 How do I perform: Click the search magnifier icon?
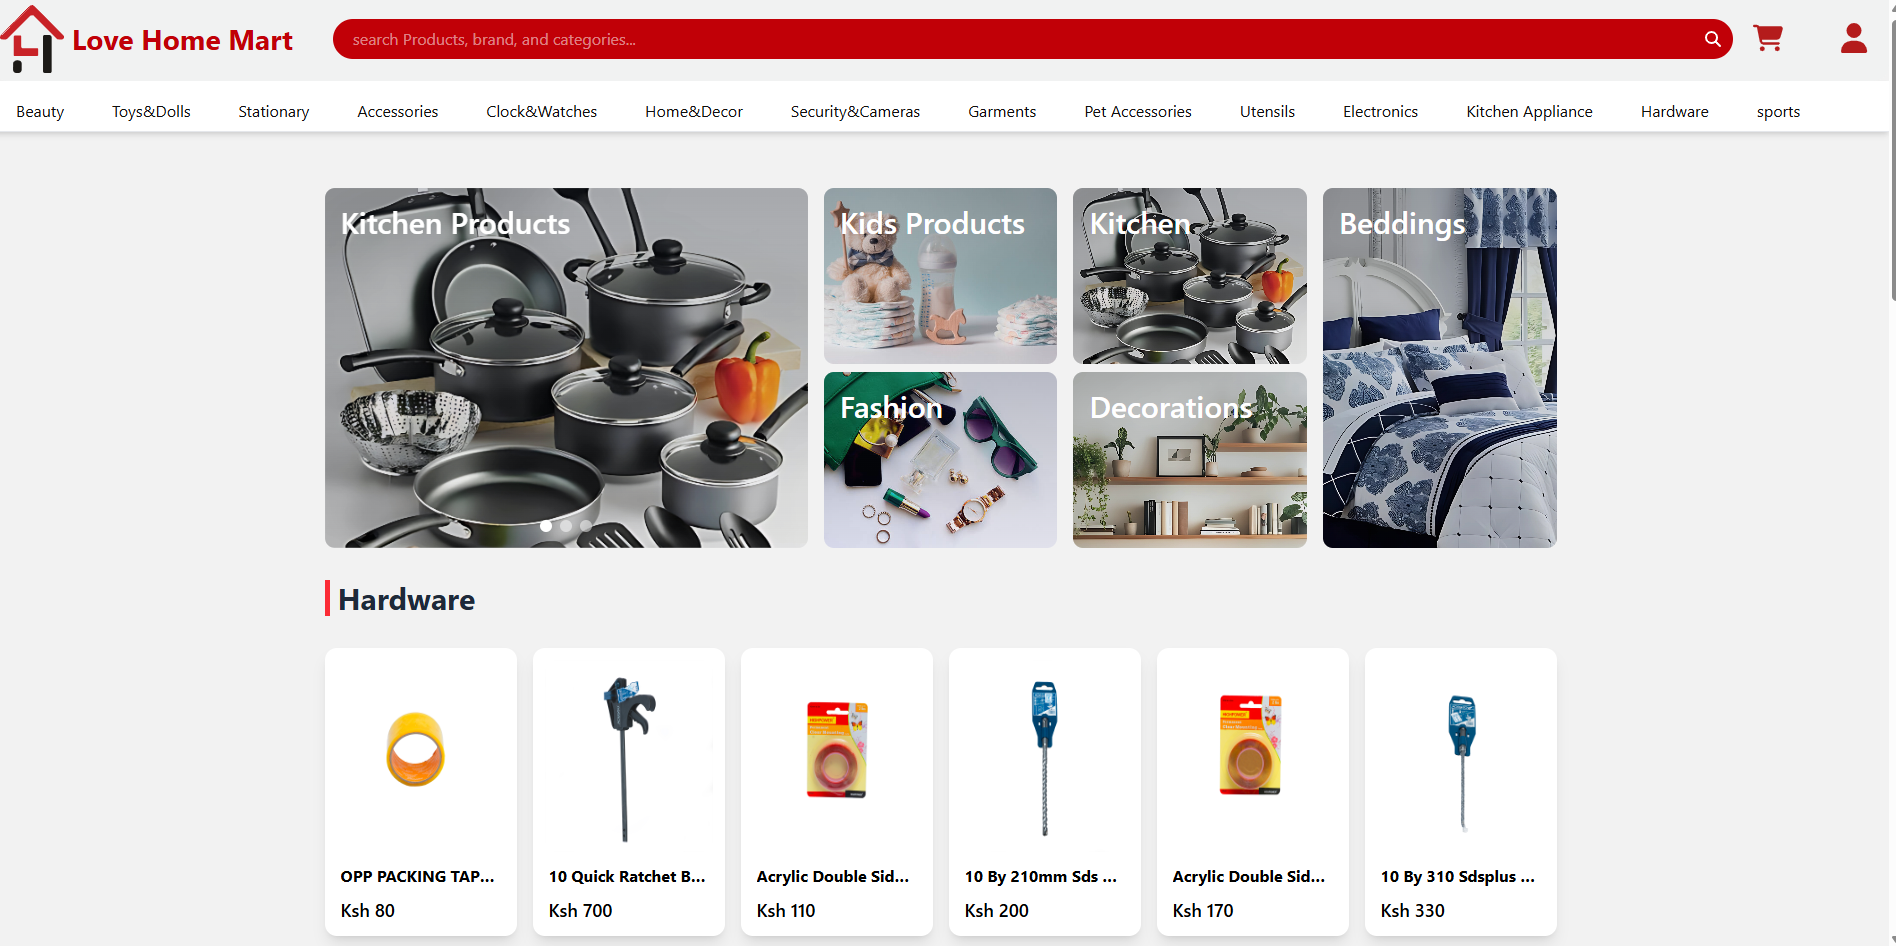[1712, 39]
